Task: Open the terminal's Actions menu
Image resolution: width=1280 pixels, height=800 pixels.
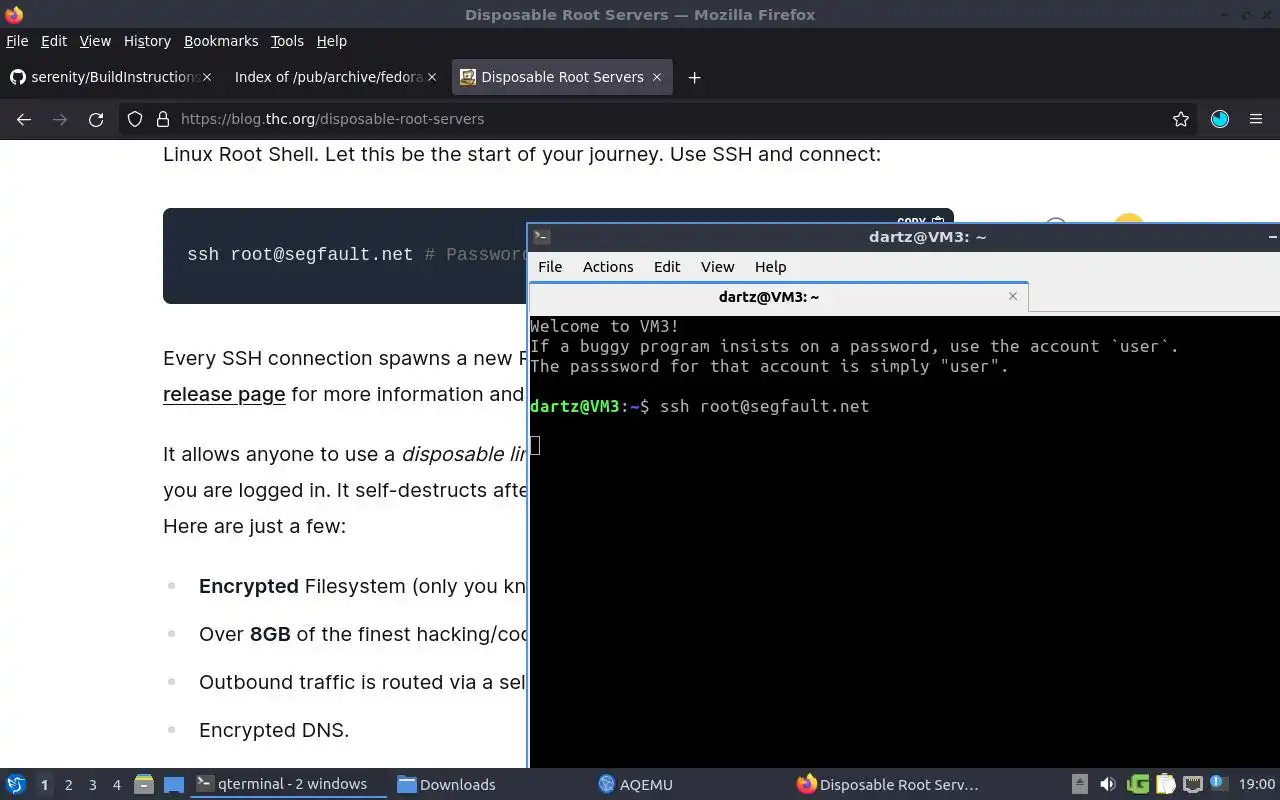Action: click(x=608, y=267)
